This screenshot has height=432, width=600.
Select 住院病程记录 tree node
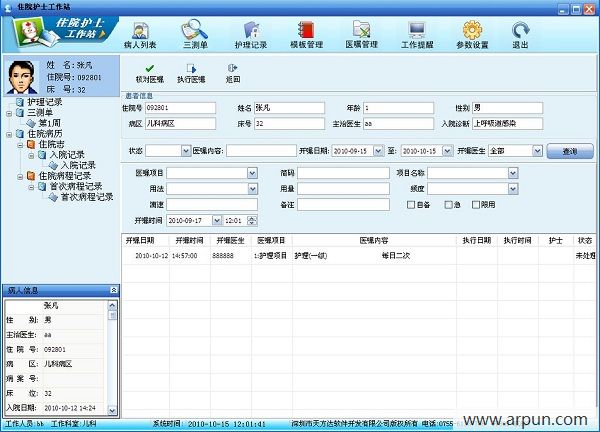click(65, 176)
